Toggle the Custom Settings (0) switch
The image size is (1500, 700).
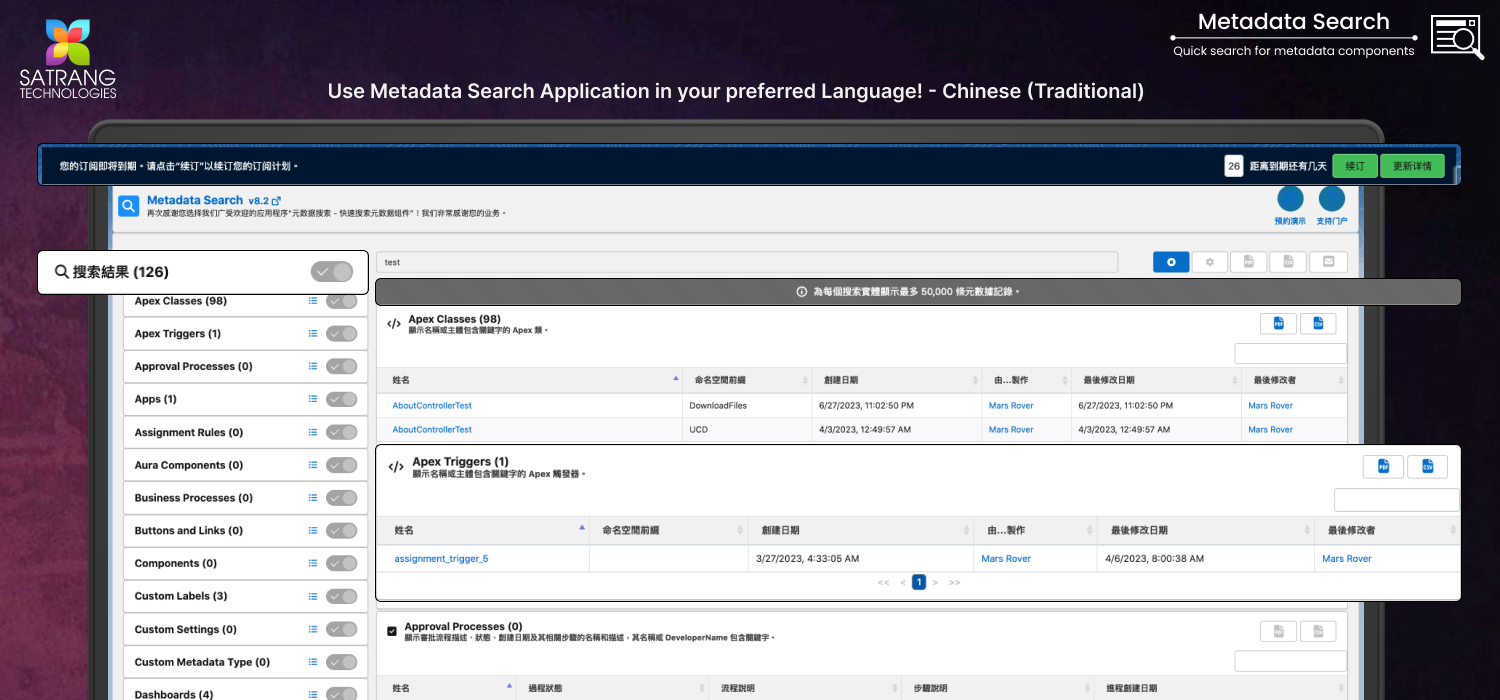(341, 629)
